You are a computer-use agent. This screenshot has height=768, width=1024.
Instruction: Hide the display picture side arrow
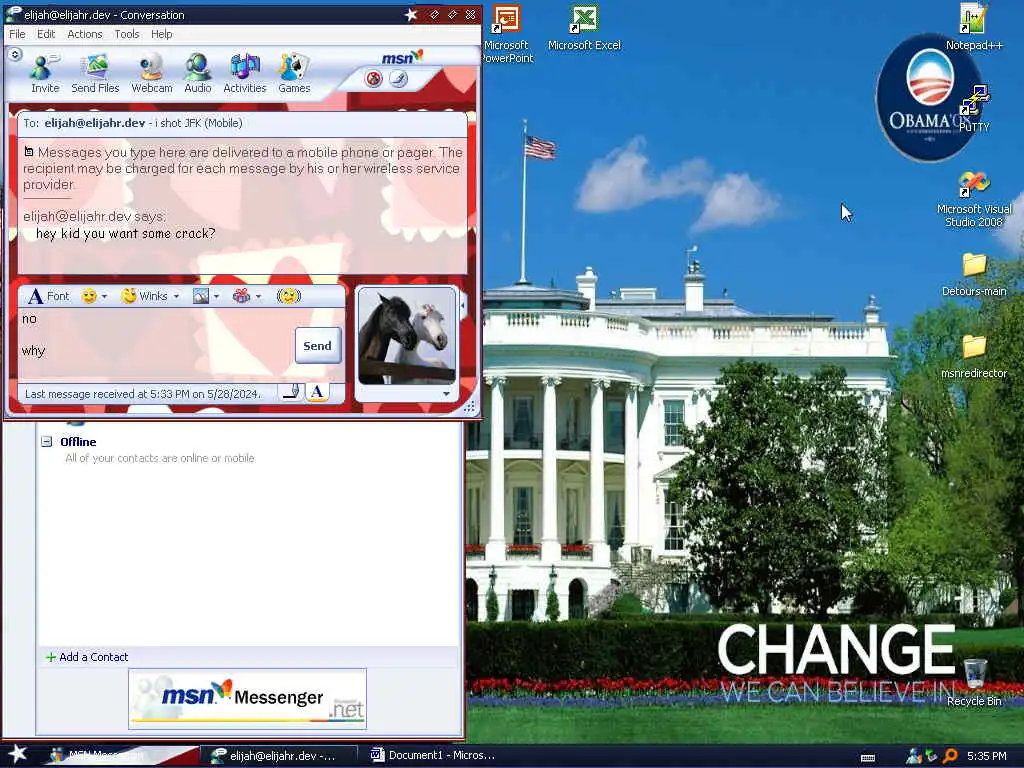463,305
